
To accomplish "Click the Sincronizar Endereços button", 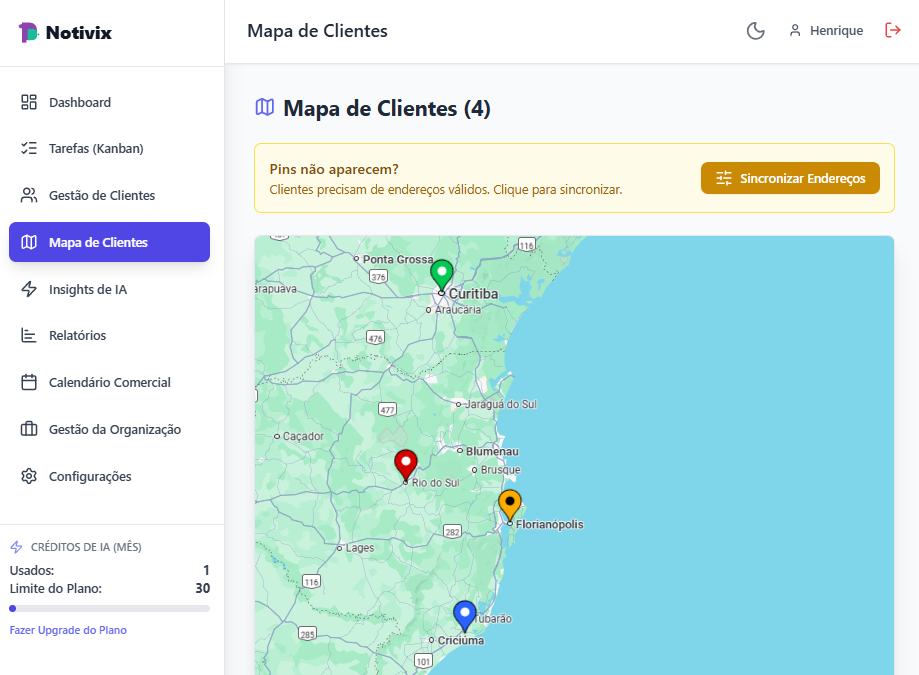I will tap(790, 177).
